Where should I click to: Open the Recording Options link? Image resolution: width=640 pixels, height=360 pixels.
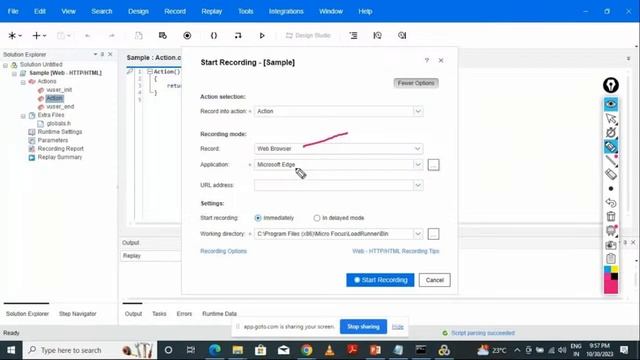click(x=224, y=251)
